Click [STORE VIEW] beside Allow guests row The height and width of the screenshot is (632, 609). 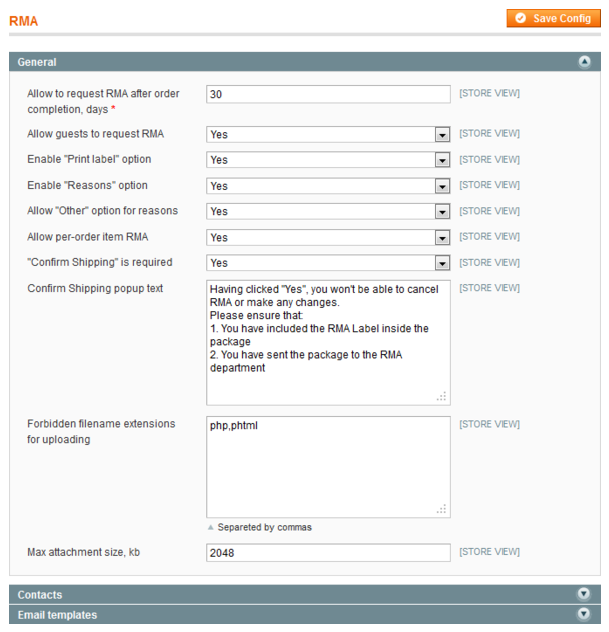tap(489, 133)
